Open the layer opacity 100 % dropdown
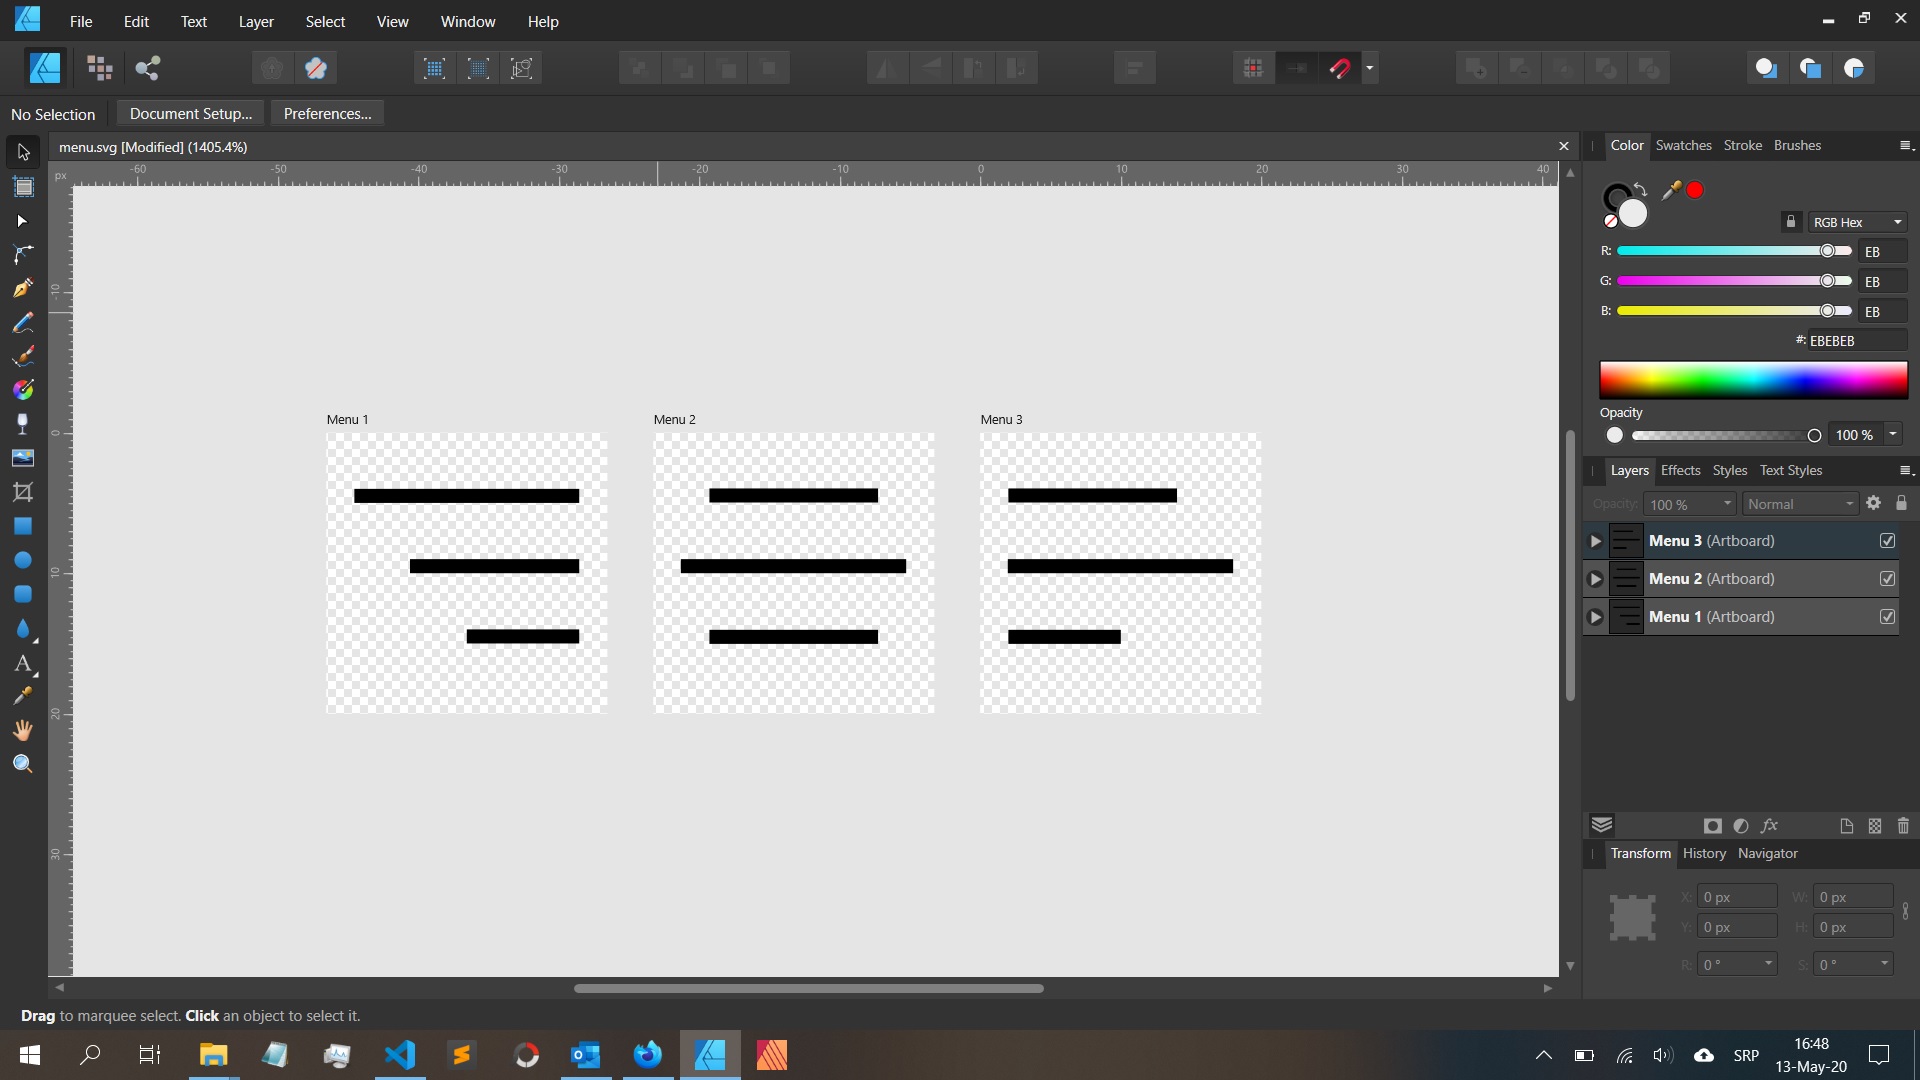The width and height of the screenshot is (1920, 1080). point(1727,504)
